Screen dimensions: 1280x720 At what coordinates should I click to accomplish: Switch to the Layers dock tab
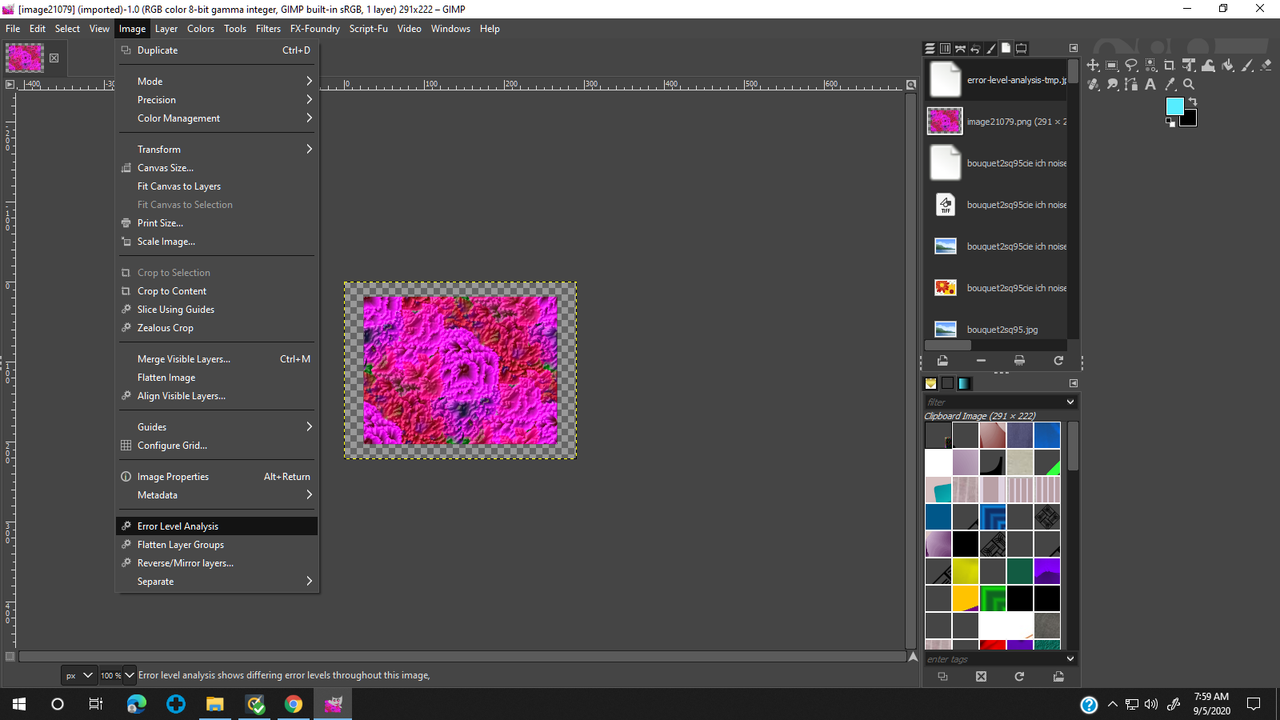click(x=929, y=48)
